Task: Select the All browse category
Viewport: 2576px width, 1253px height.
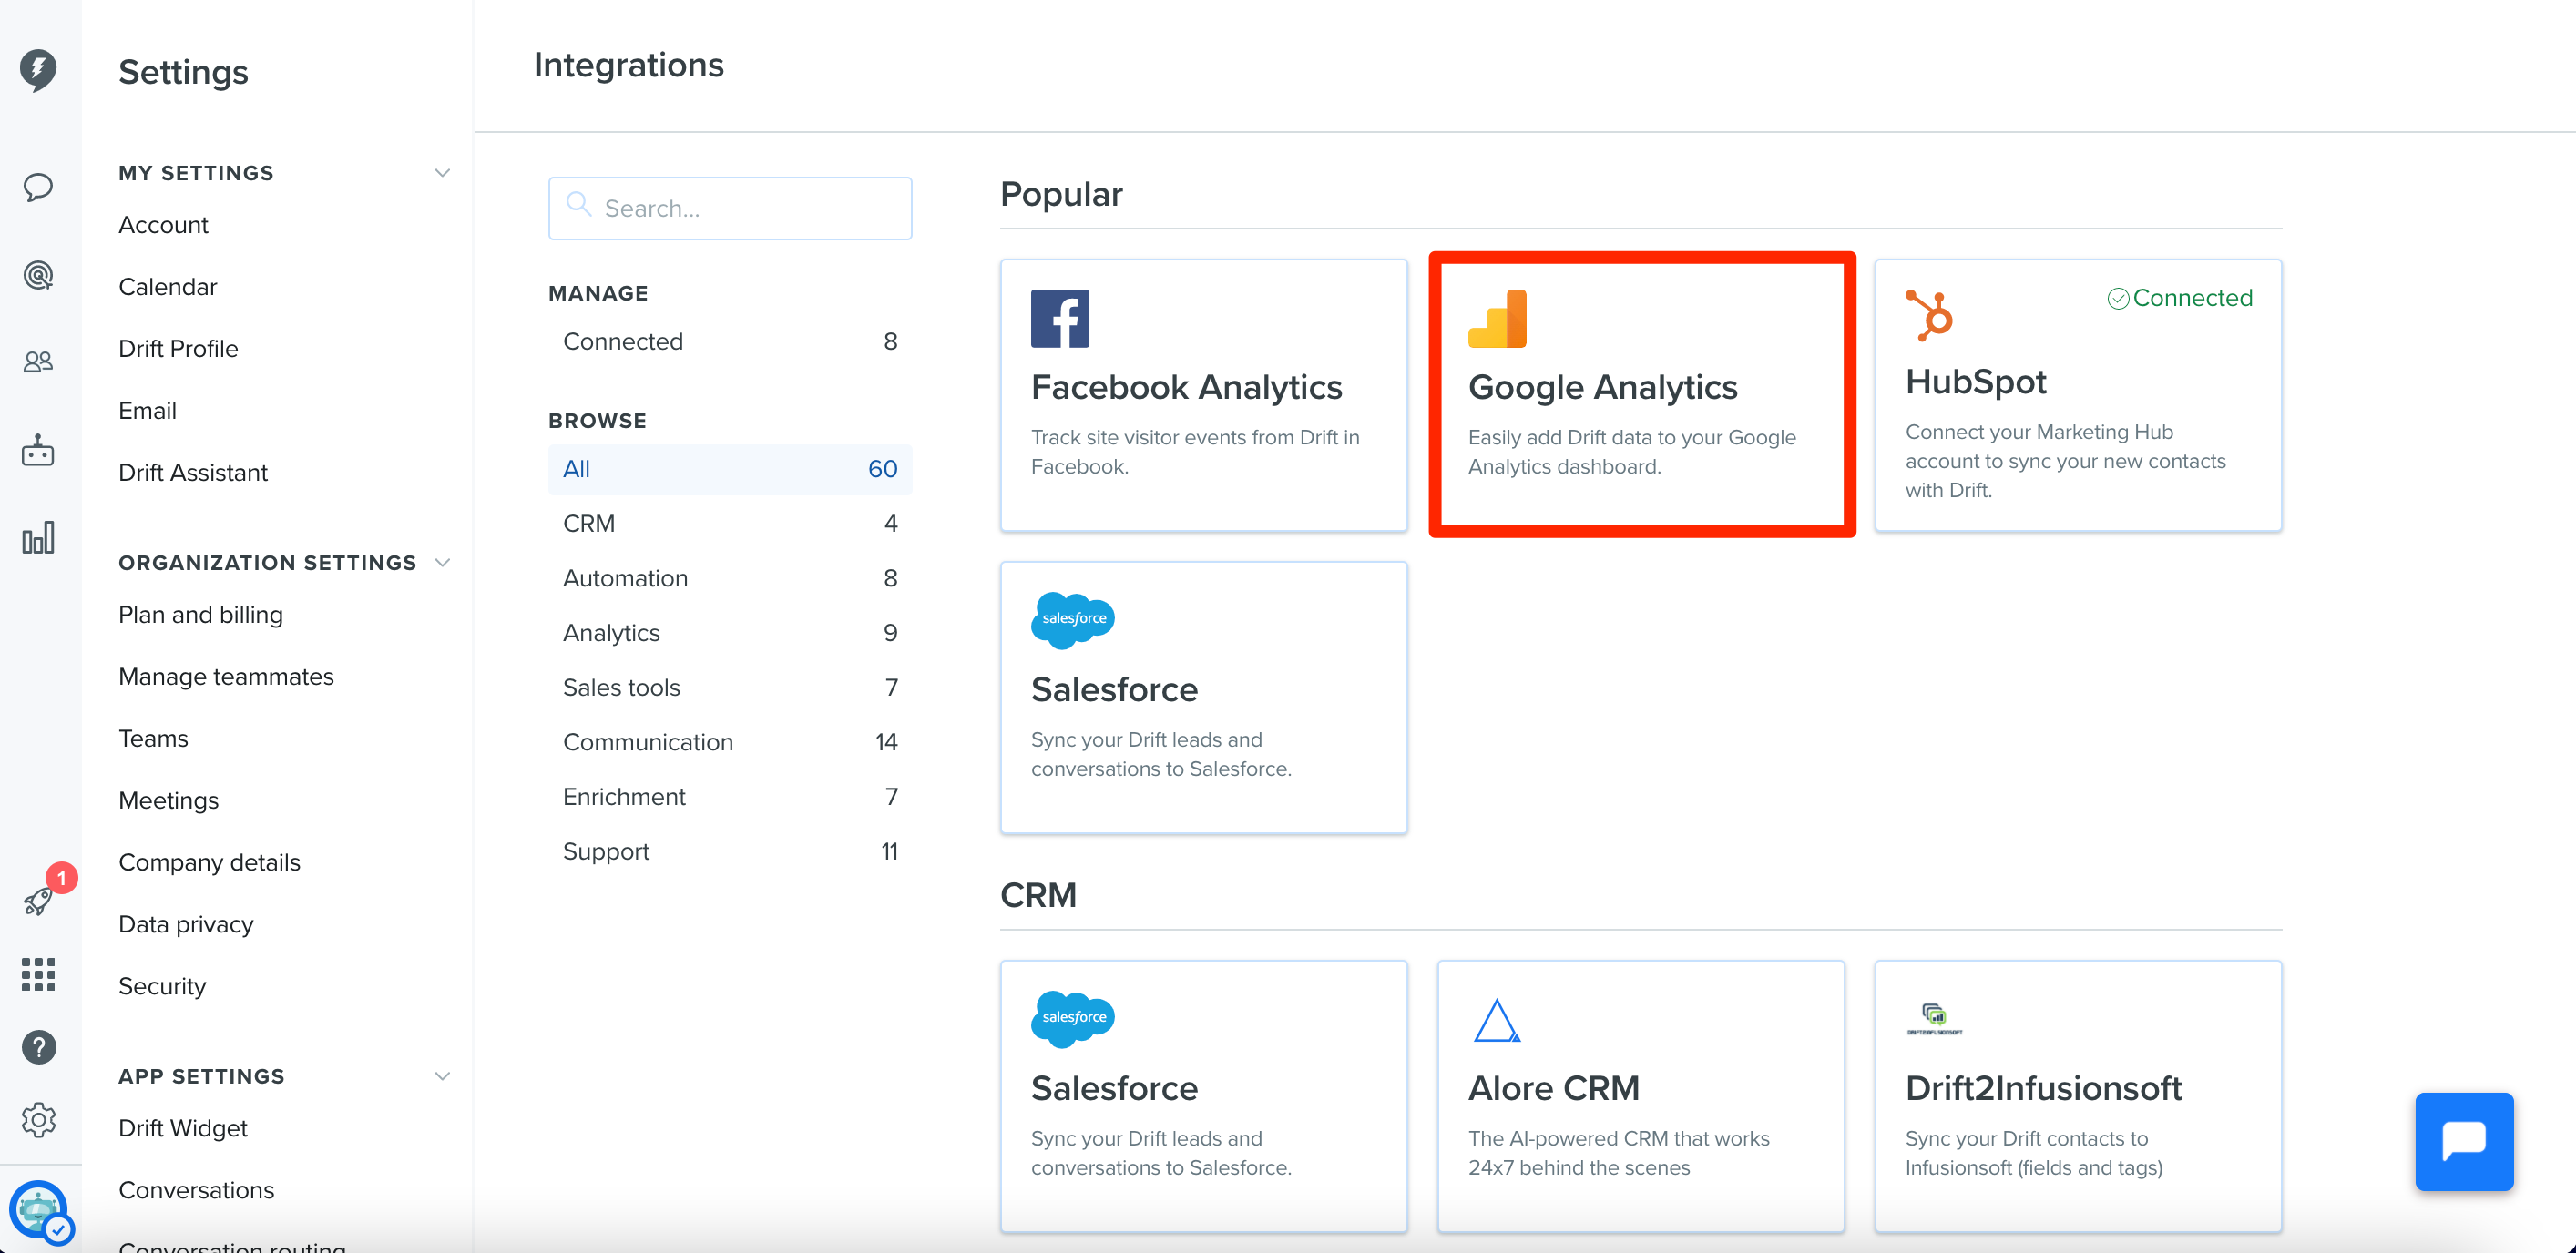Action: point(730,469)
